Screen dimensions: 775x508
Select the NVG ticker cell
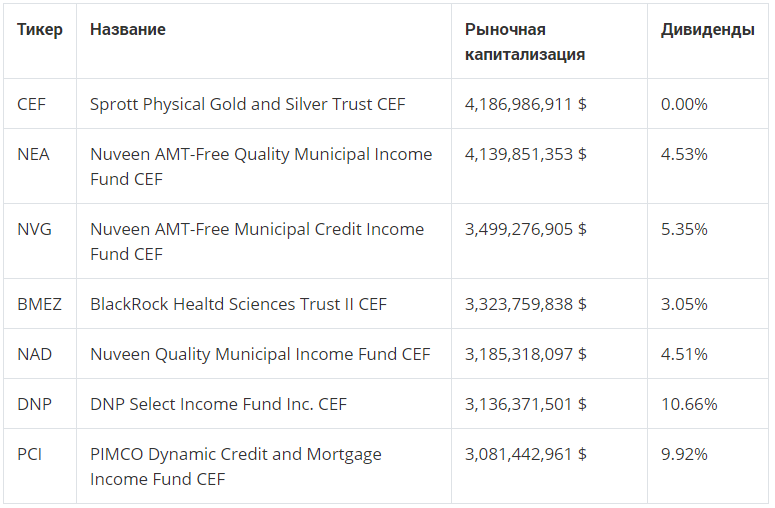tap(34, 229)
